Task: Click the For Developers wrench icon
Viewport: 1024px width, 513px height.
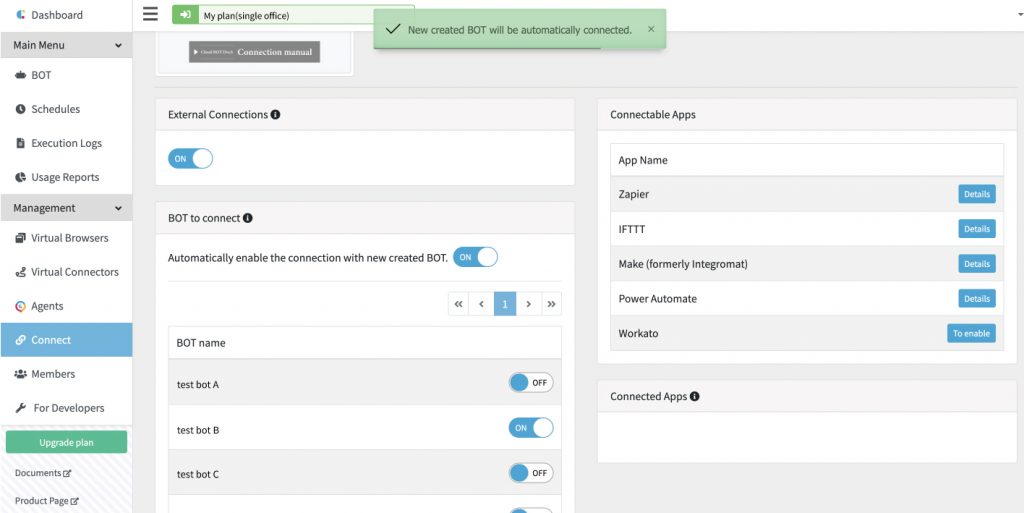Action: point(21,408)
